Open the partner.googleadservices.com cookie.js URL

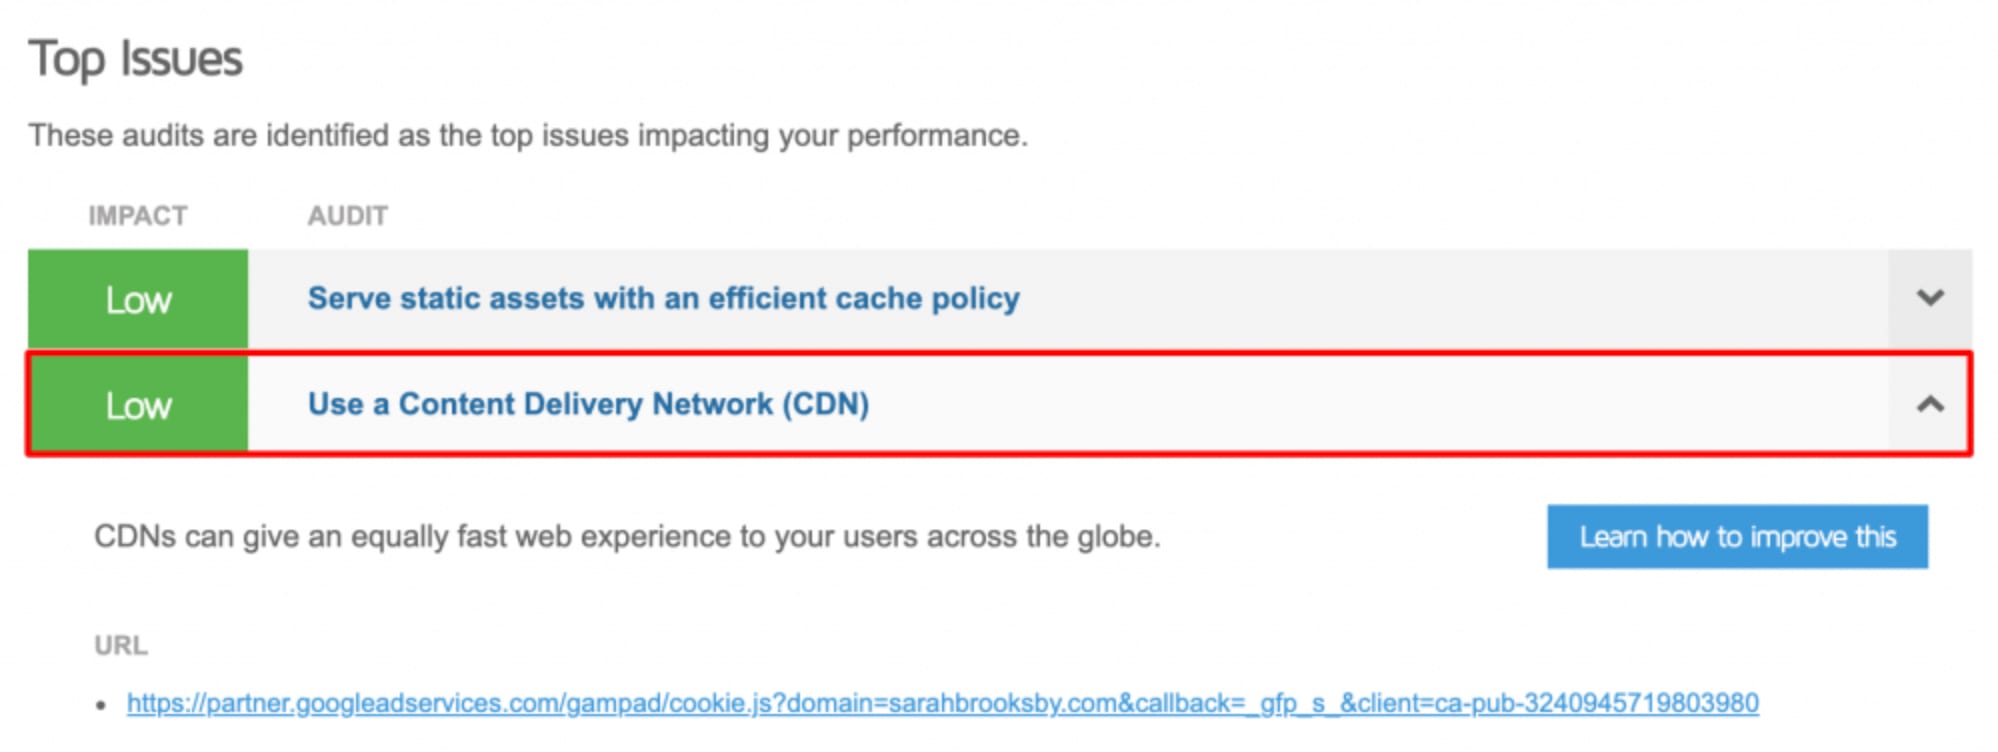click(940, 703)
